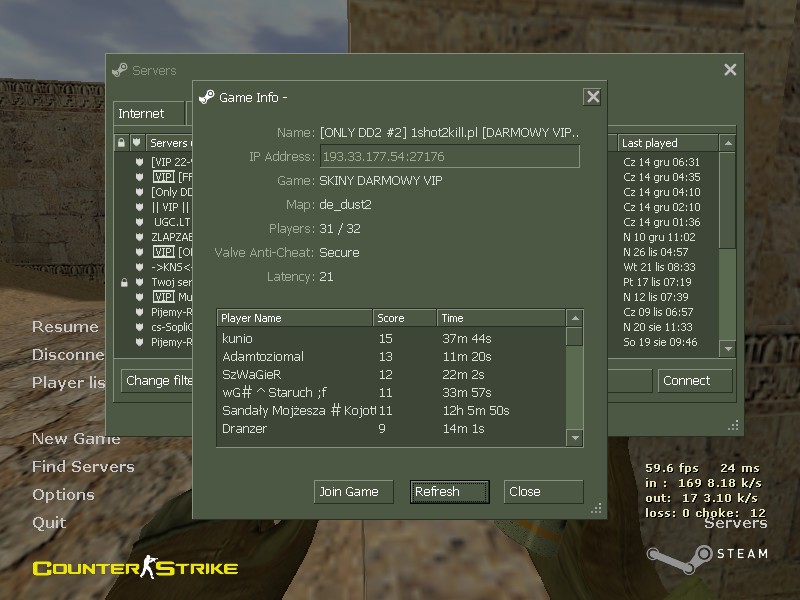Select server last played N 20 sie 11:33
Viewport: 800px width, 600px height.
(x=658, y=327)
